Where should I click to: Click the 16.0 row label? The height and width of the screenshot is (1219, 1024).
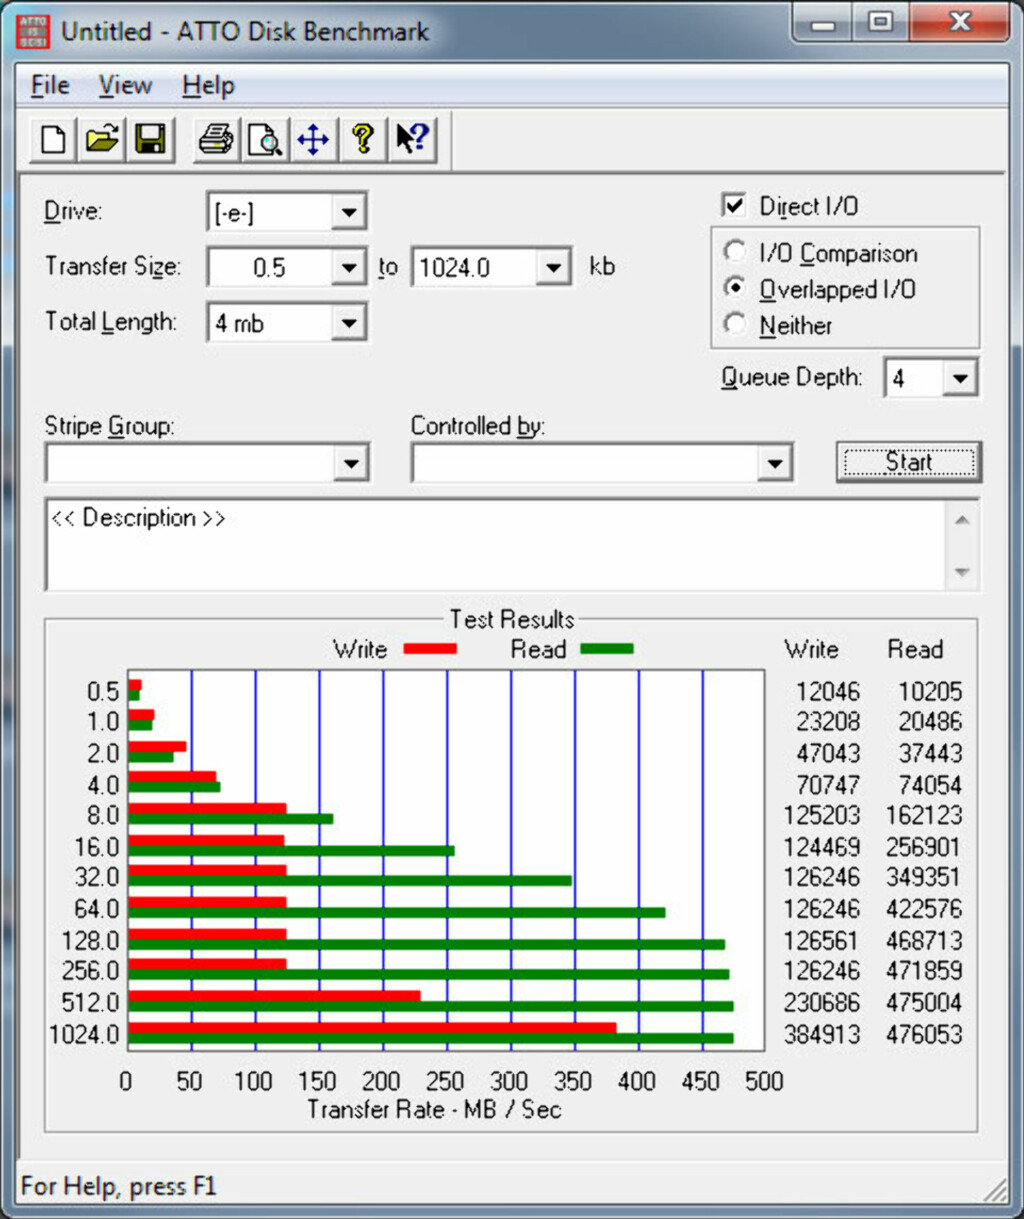point(96,847)
